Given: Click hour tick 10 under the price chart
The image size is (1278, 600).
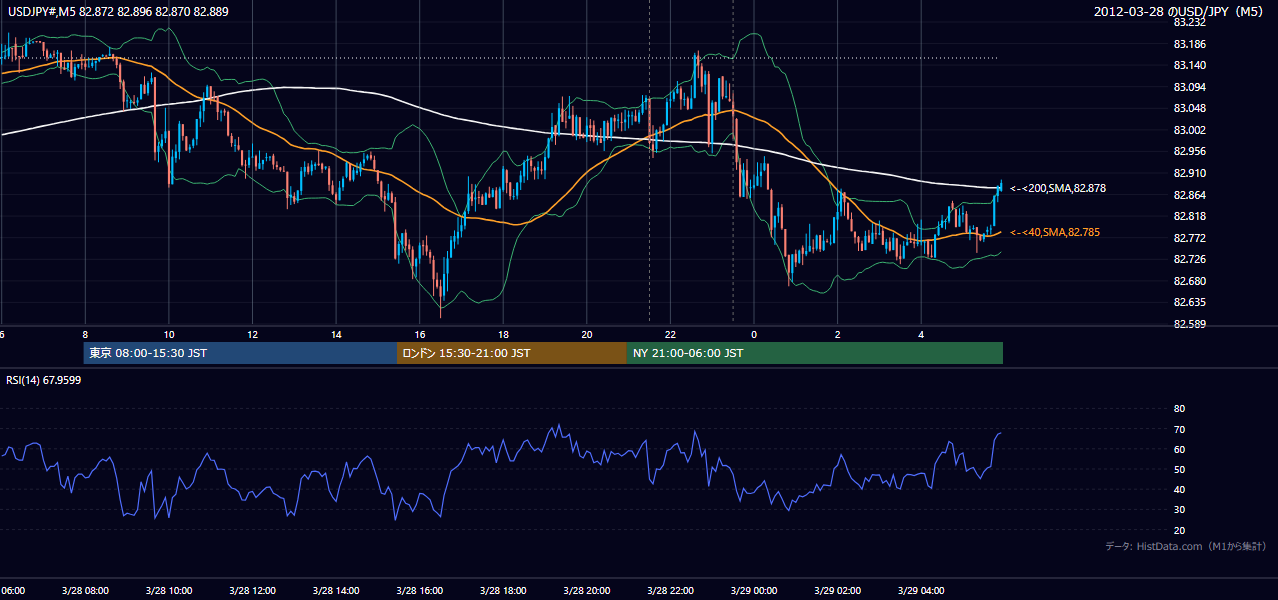Looking at the screenshot, I should [169, 334].
